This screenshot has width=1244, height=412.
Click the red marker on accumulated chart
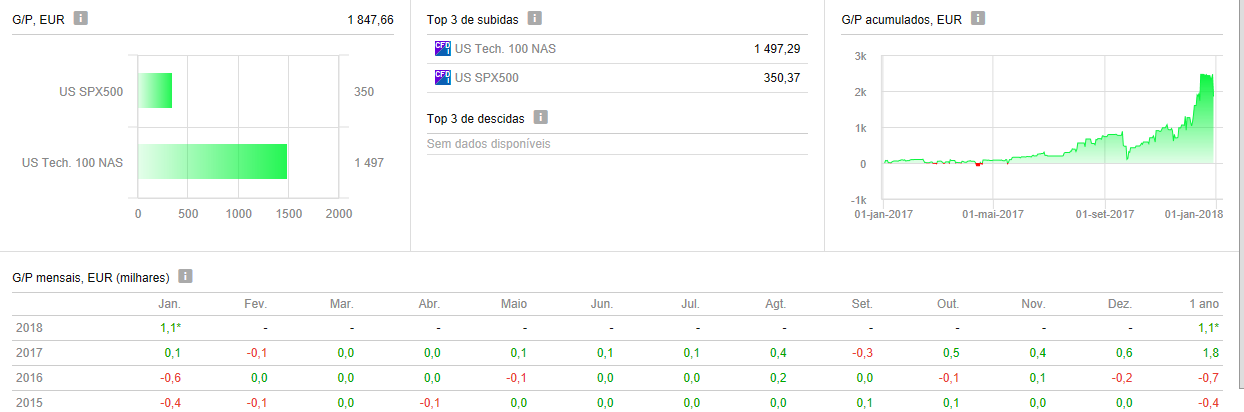978,165
